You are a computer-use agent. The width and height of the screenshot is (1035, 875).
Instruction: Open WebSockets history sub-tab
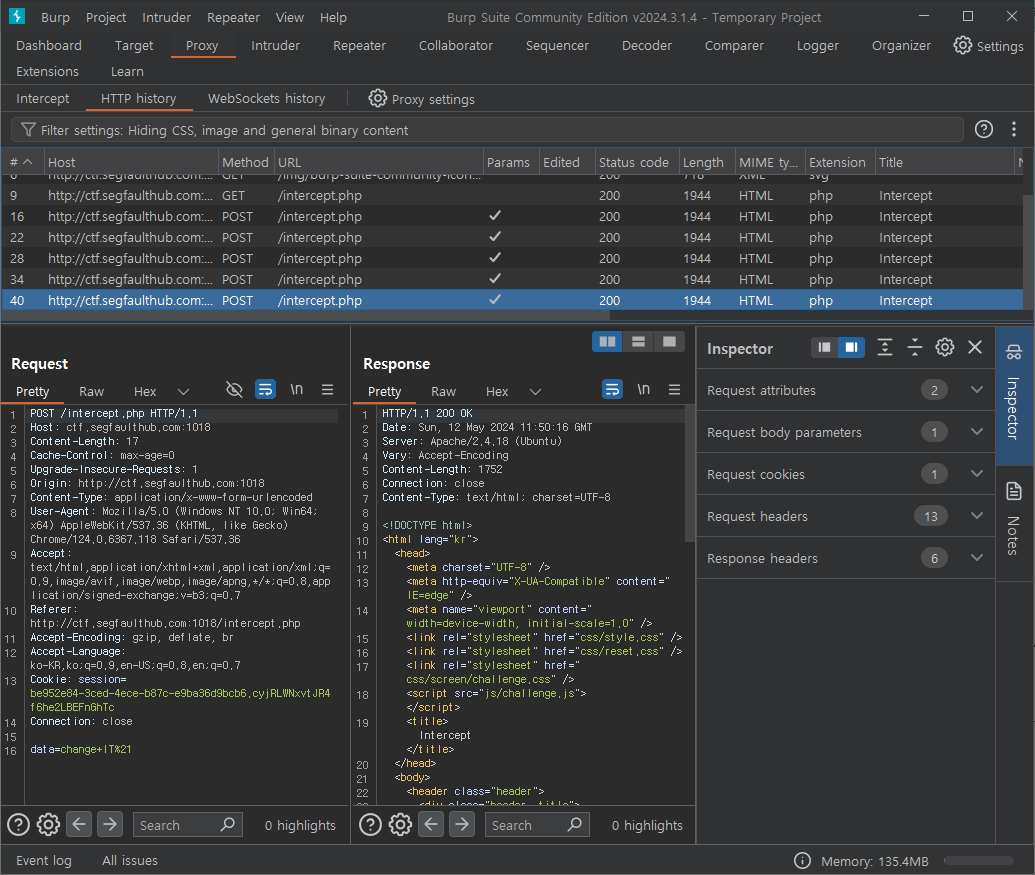coord(266,98)
